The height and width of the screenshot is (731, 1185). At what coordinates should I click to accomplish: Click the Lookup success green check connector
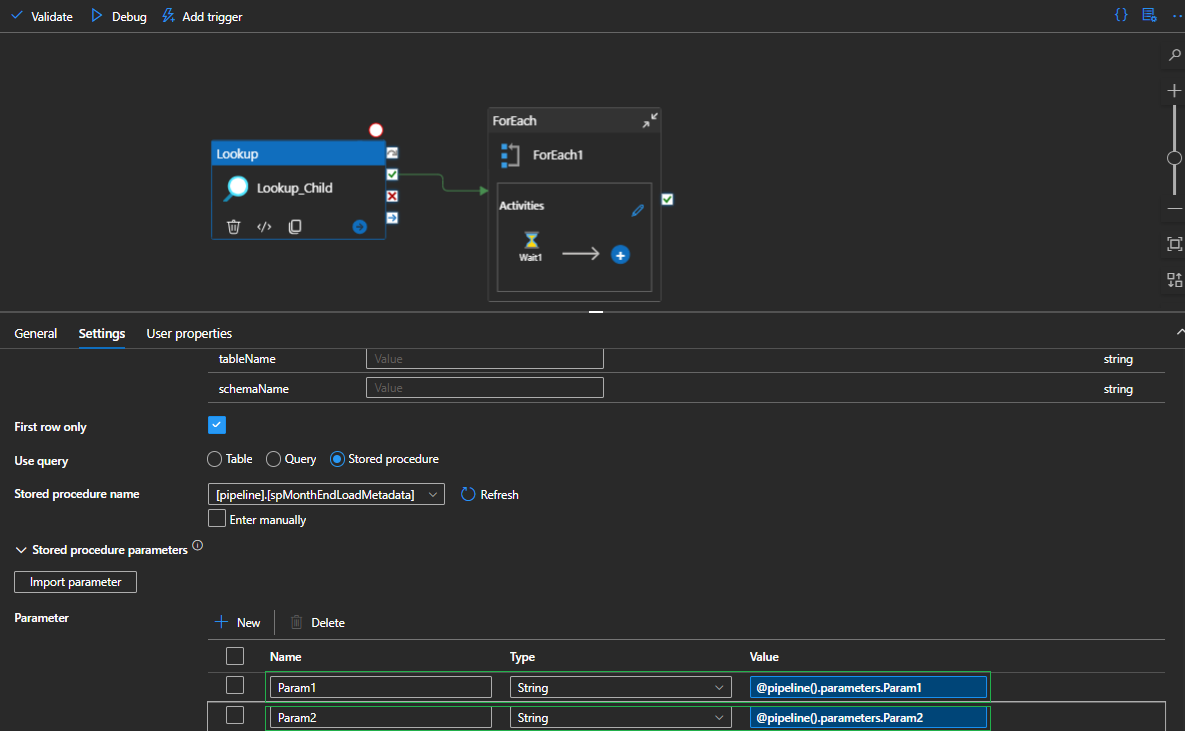point(392,175)
